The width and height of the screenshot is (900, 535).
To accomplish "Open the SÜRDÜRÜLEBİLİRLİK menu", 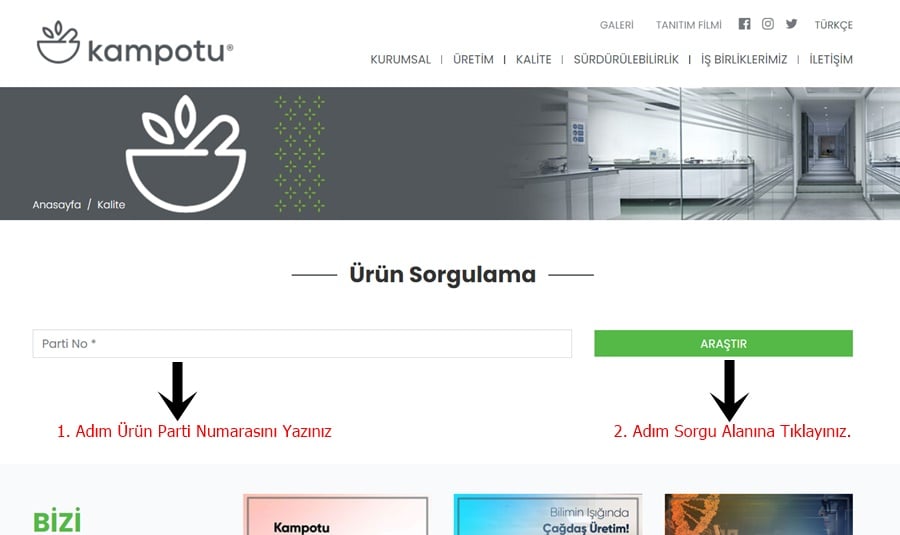I will point(626,60).
